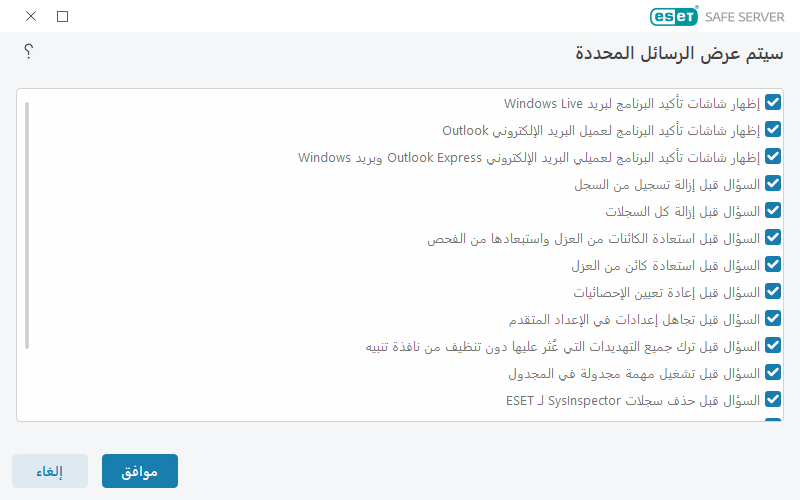Click the message list vertical scrollbar

pos(28,225)
